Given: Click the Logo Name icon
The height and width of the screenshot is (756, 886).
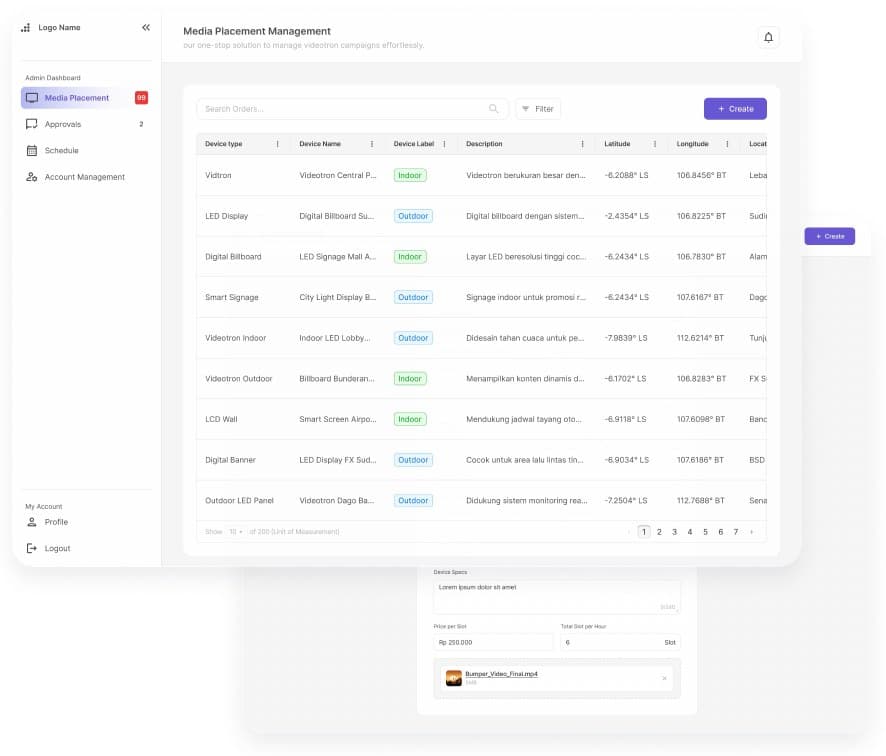Looking at the screenshot, I should 25,27.
